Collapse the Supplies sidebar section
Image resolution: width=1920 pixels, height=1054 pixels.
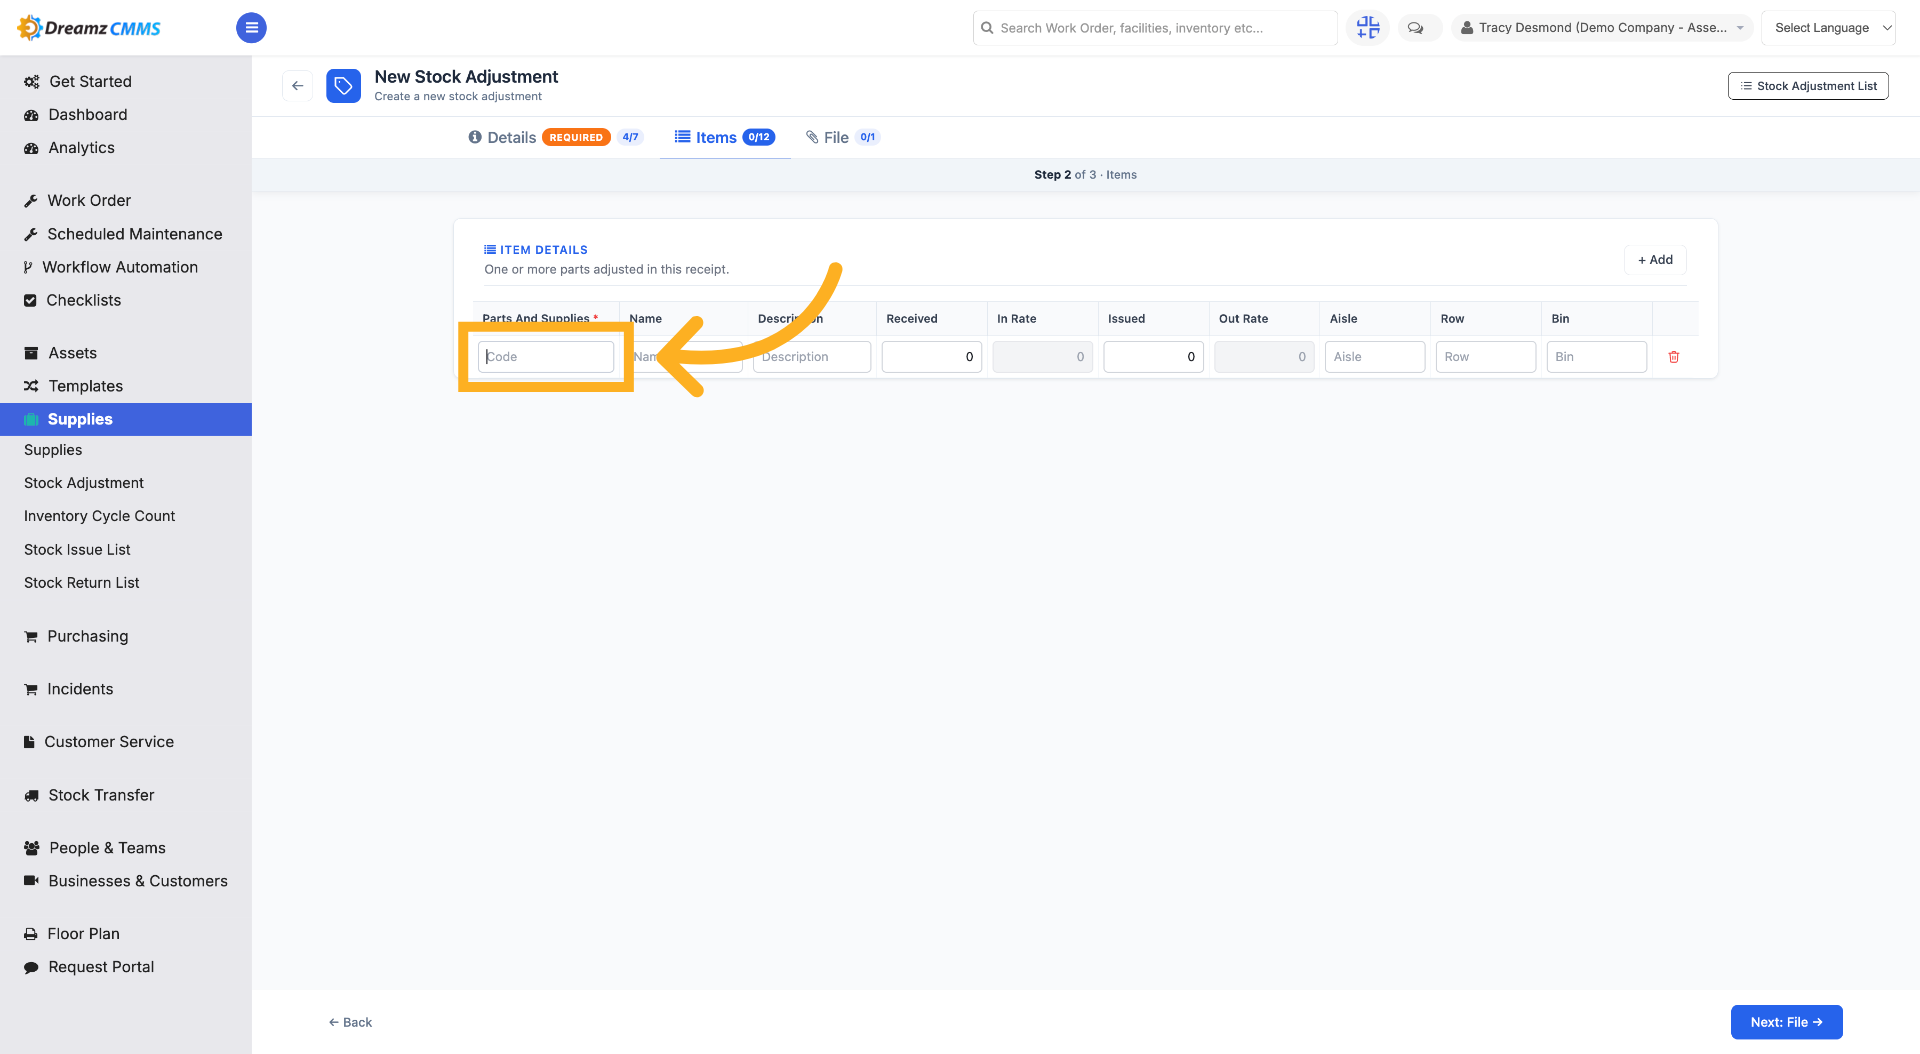[x=126, y=419]
